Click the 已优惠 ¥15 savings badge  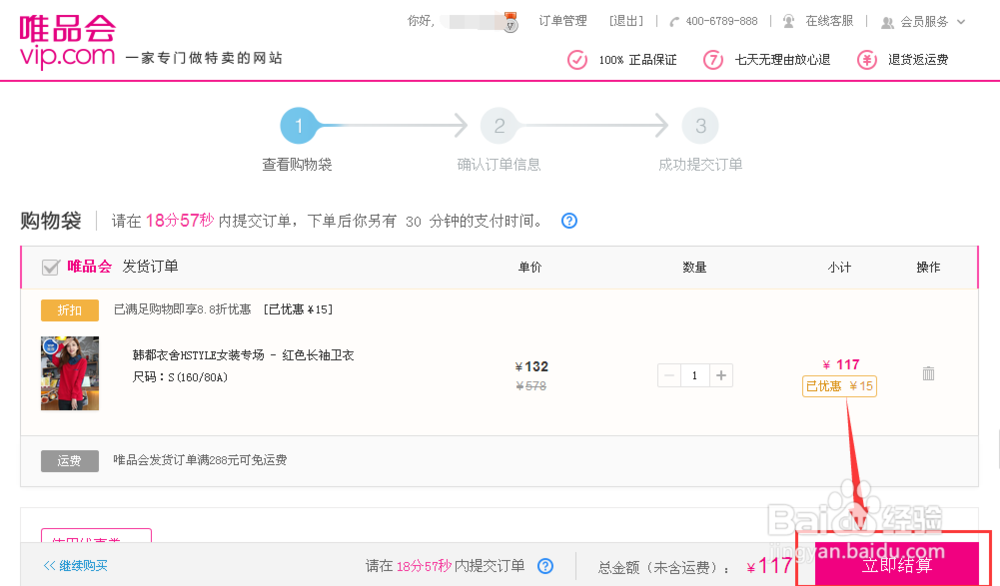839,386
